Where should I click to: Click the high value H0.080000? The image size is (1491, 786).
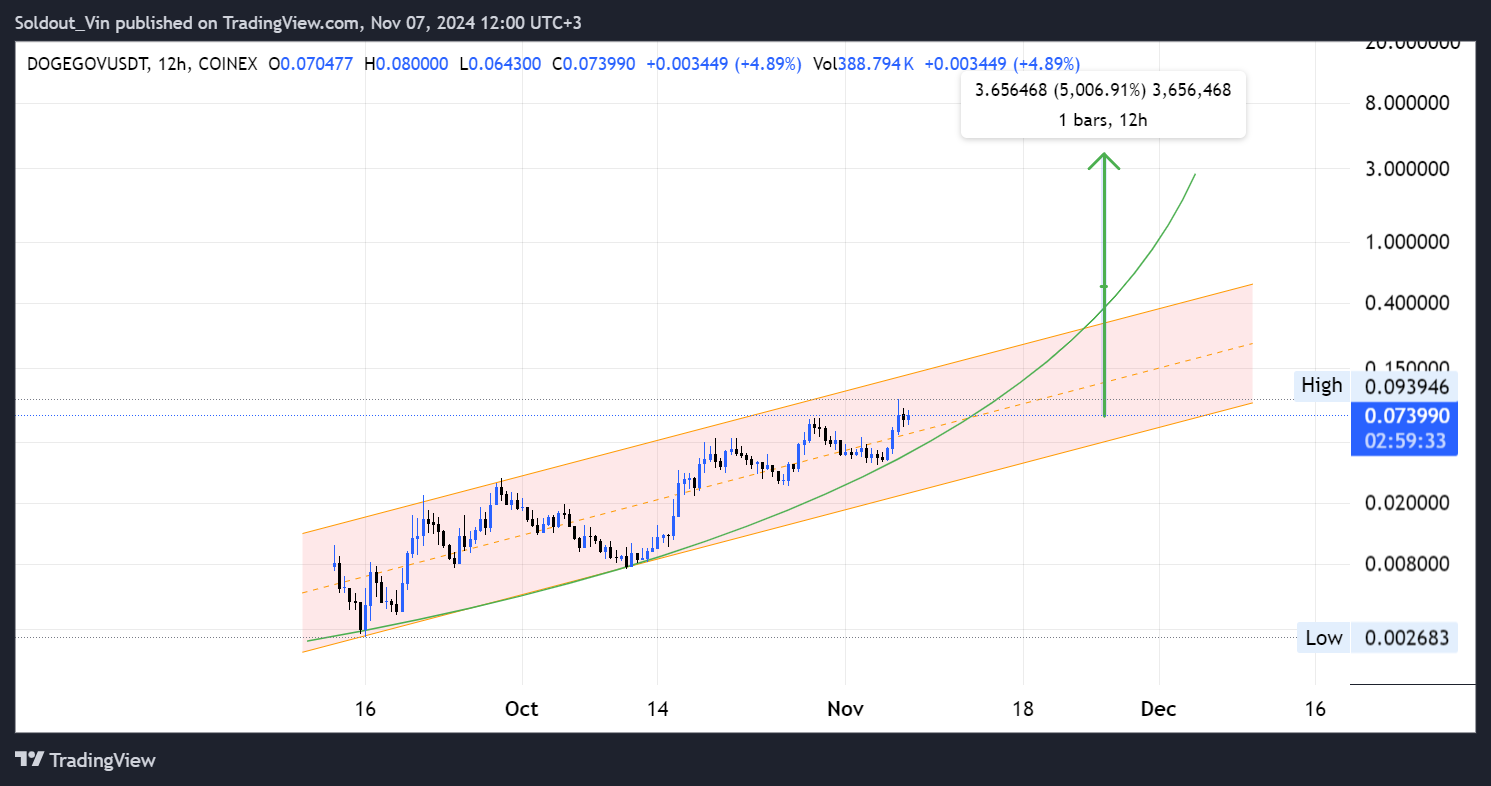(408, 64)
